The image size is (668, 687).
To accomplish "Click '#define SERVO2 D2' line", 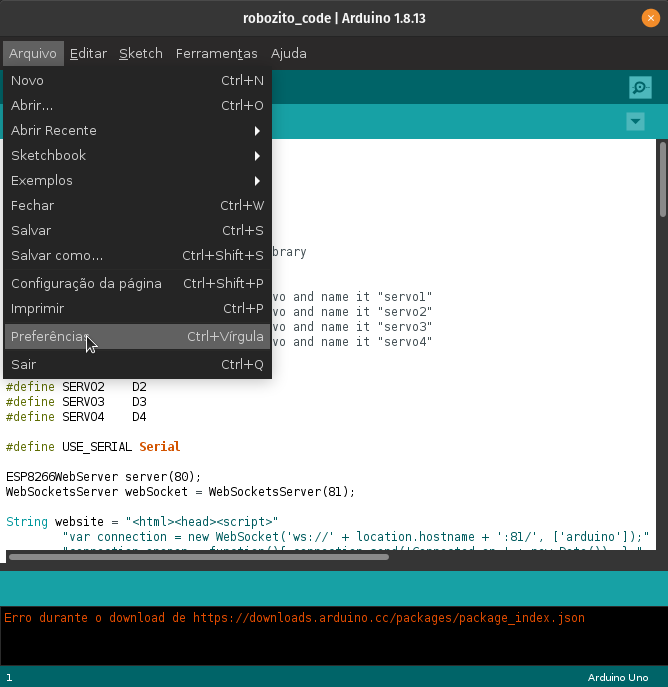I will click(76, 387).
